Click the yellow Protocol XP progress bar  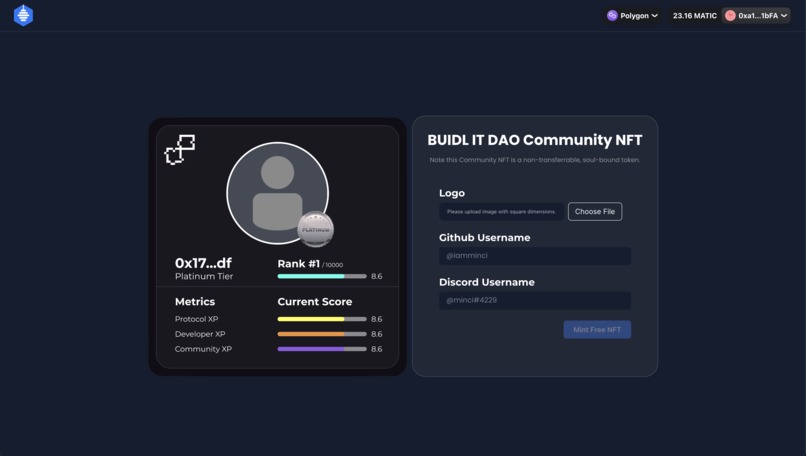[x=322, y=319]
